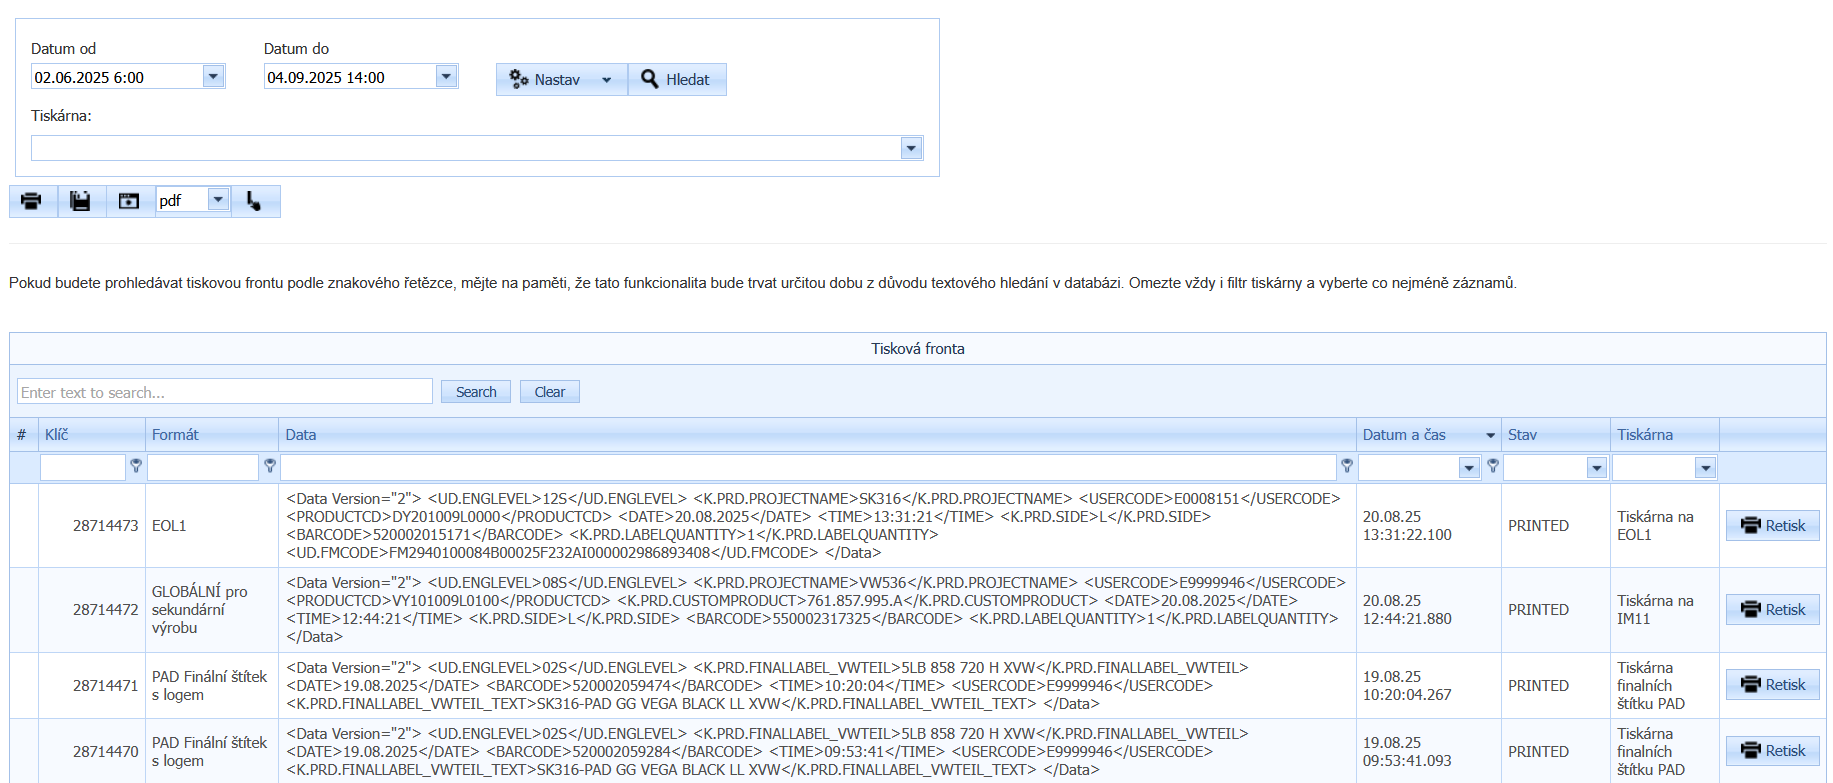Expand the Datum od date picker
Viewport: 1833px width, 783px height.
(213, 77)
